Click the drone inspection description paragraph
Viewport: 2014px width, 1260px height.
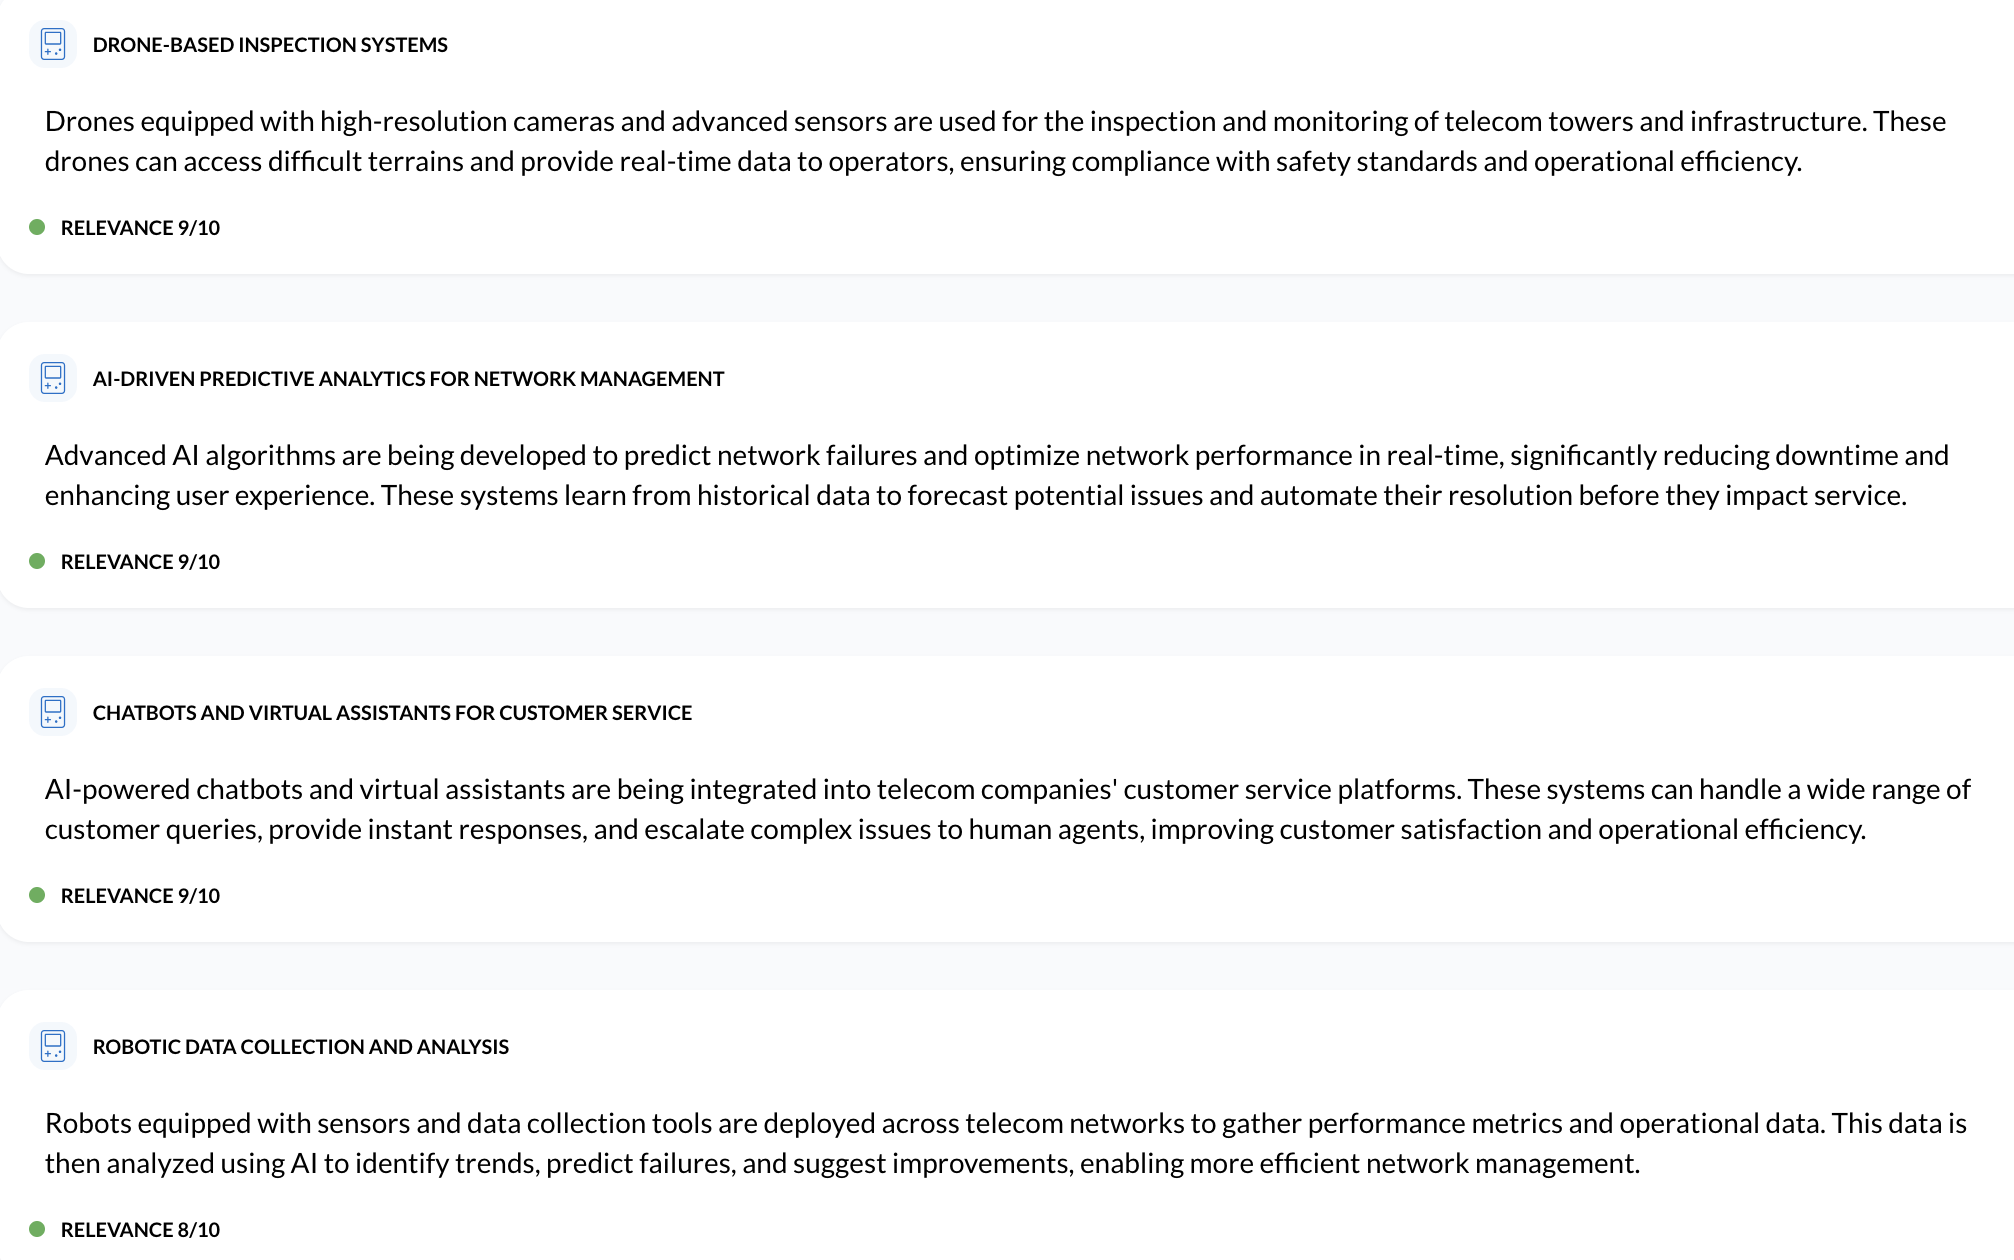pyautogui.click(x=995, y=141)
